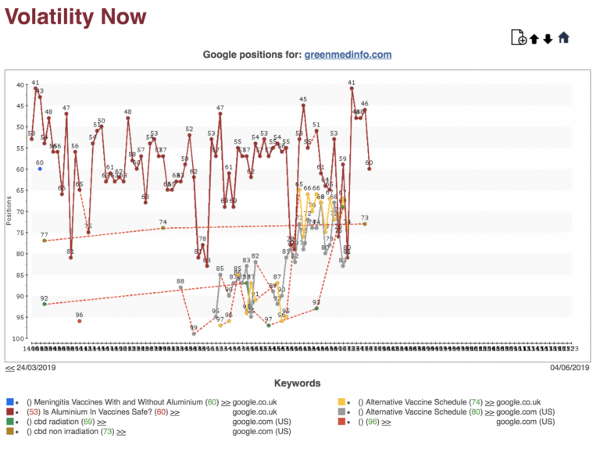Click the green cbd radiation legend swatch
Screen dimensions: 600x449
(x=10, y=421)
